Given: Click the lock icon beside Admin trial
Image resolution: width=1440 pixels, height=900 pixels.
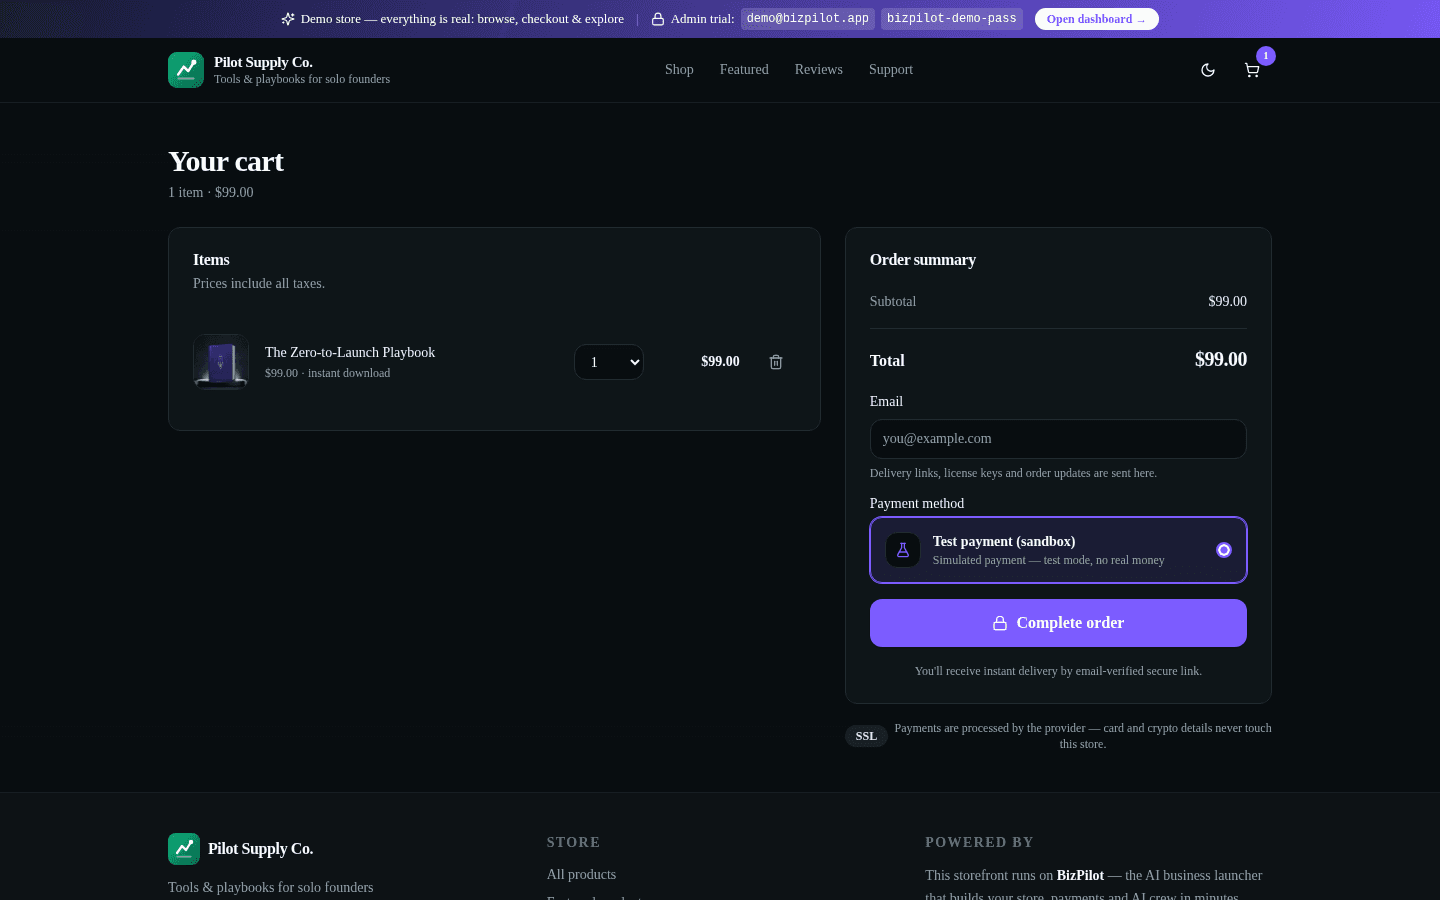Looking at the screenshot, I should [658, 19].
